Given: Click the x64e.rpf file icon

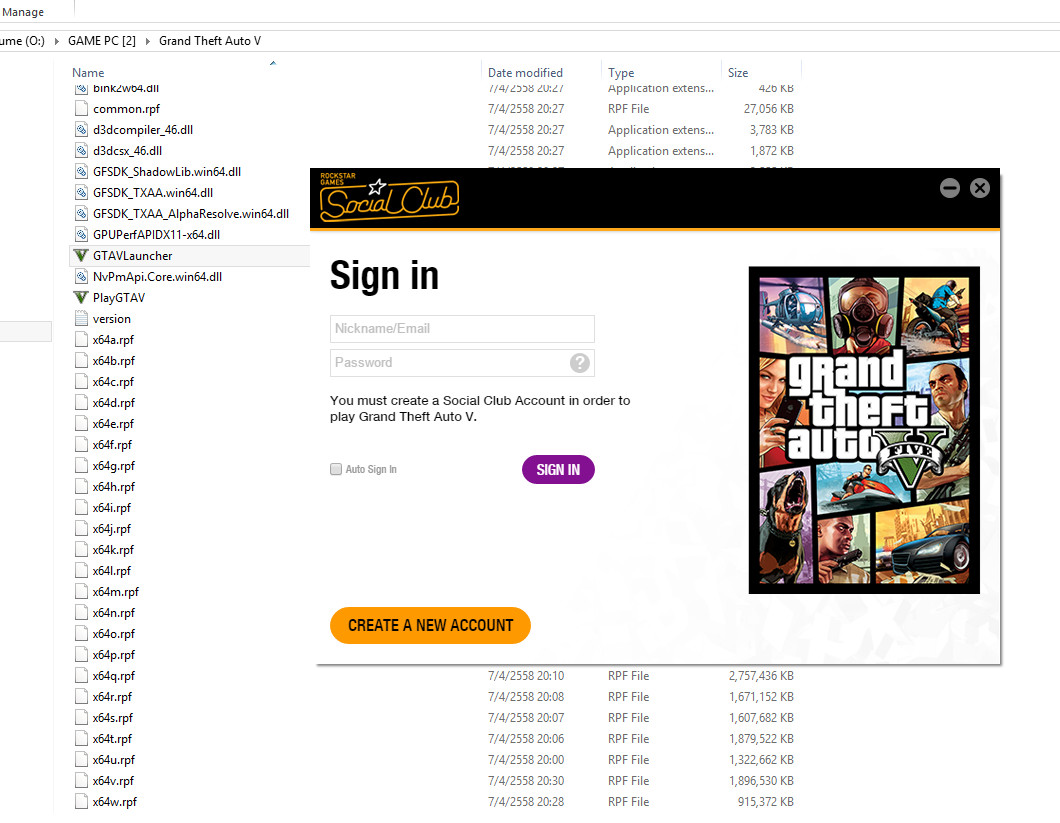Looking at the screenshot, I should click(x=81, y=423).
